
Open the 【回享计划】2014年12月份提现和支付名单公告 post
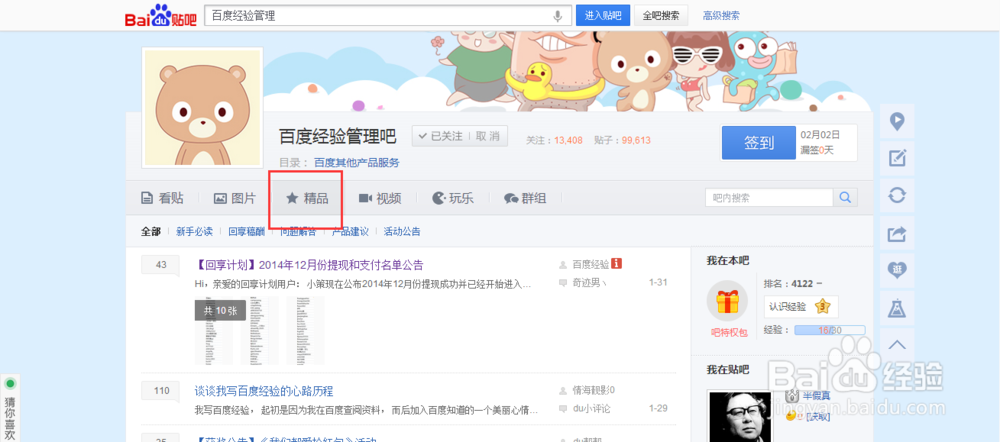tap(309, 265)
